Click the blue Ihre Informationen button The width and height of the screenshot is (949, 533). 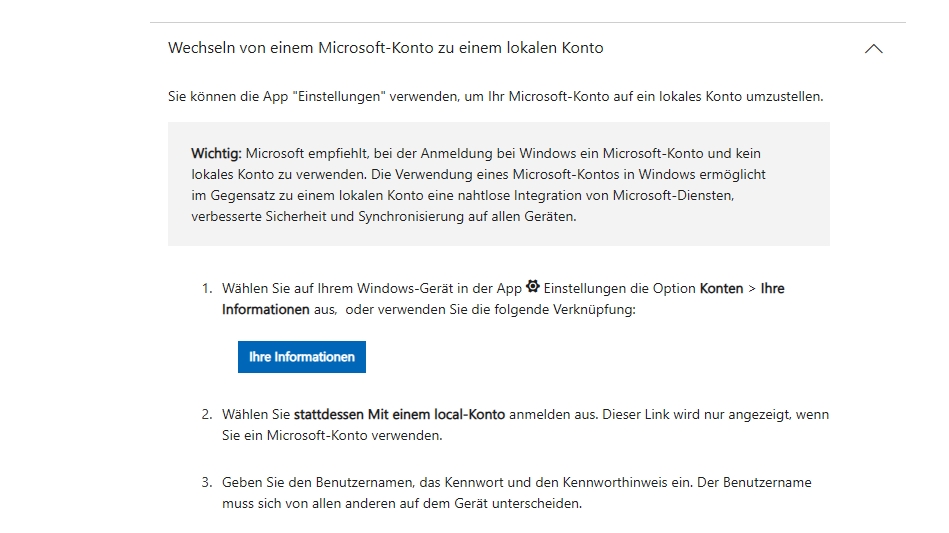pyautogui.click(x=301, y=357)
